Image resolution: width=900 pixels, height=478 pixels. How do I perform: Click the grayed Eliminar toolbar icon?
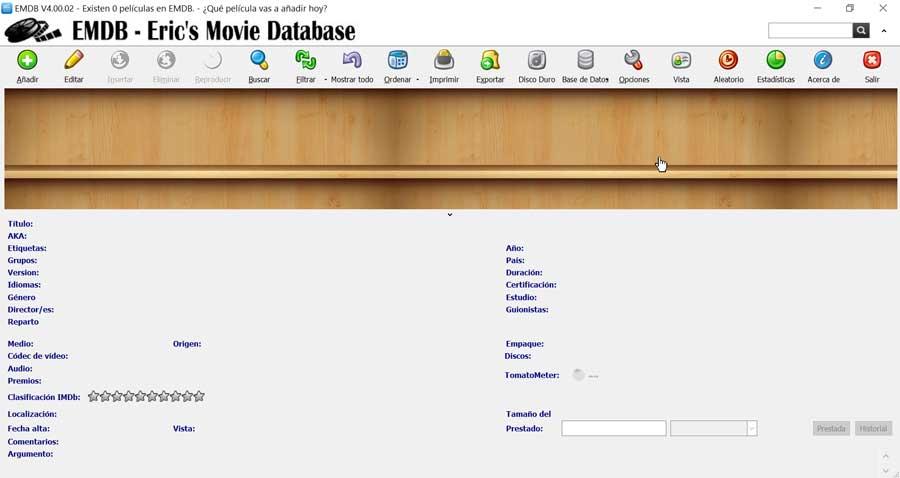[166, 60]
